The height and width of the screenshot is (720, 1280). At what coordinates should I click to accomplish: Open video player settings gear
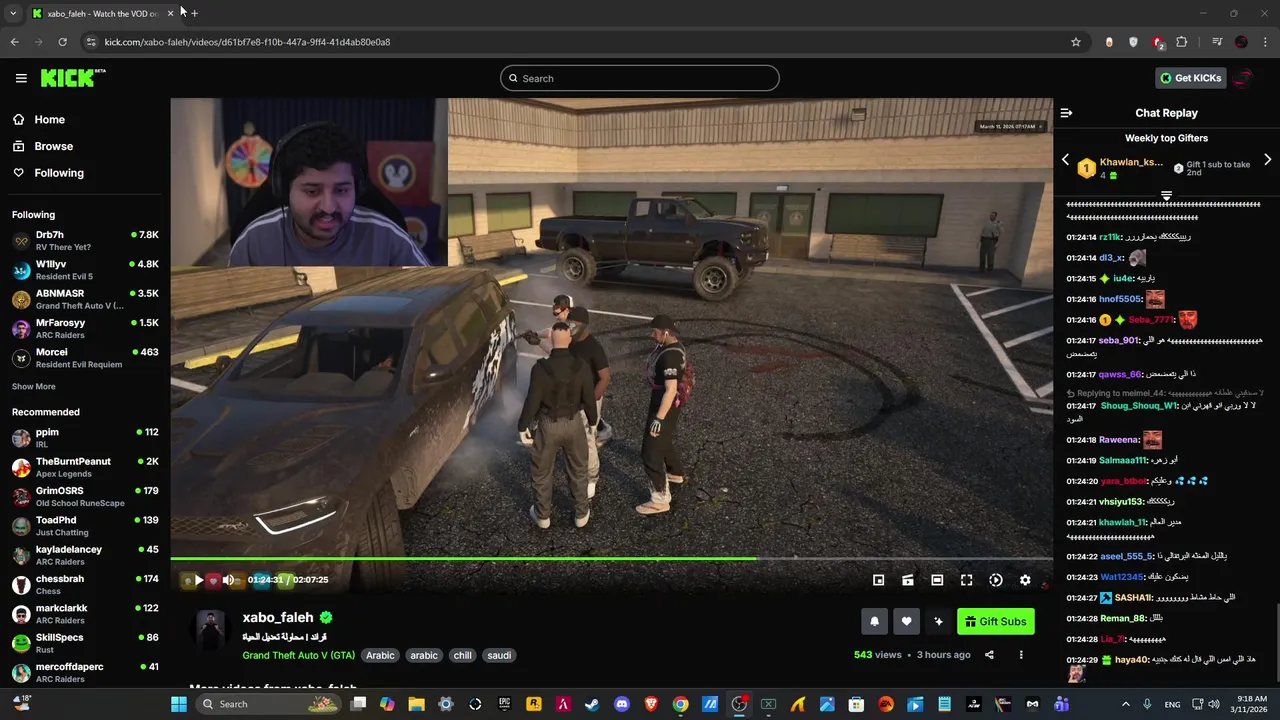(x=1025, y=580)
